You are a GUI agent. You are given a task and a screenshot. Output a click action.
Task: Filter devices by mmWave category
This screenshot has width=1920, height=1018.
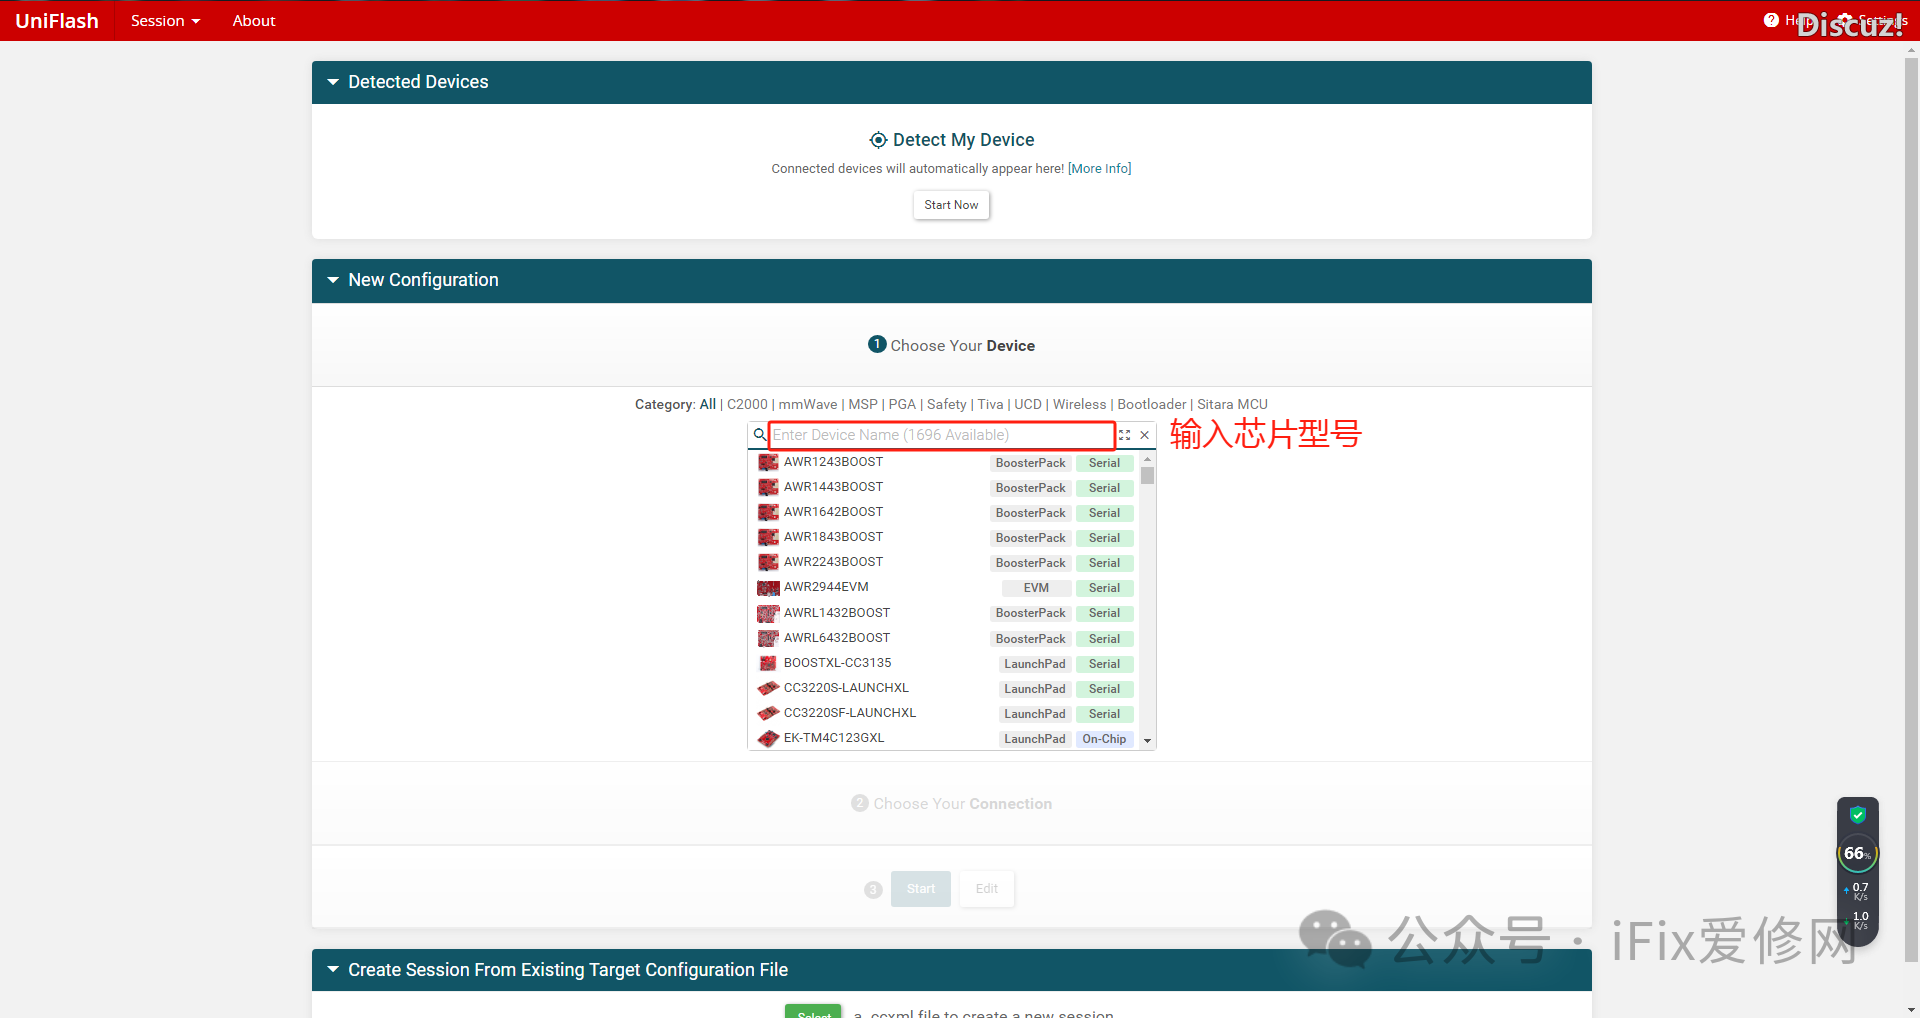click(808, 404)
